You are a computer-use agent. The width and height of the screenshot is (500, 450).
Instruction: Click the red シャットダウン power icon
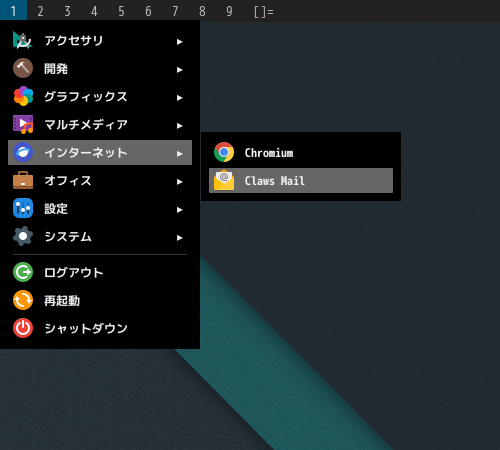[23, 328]
